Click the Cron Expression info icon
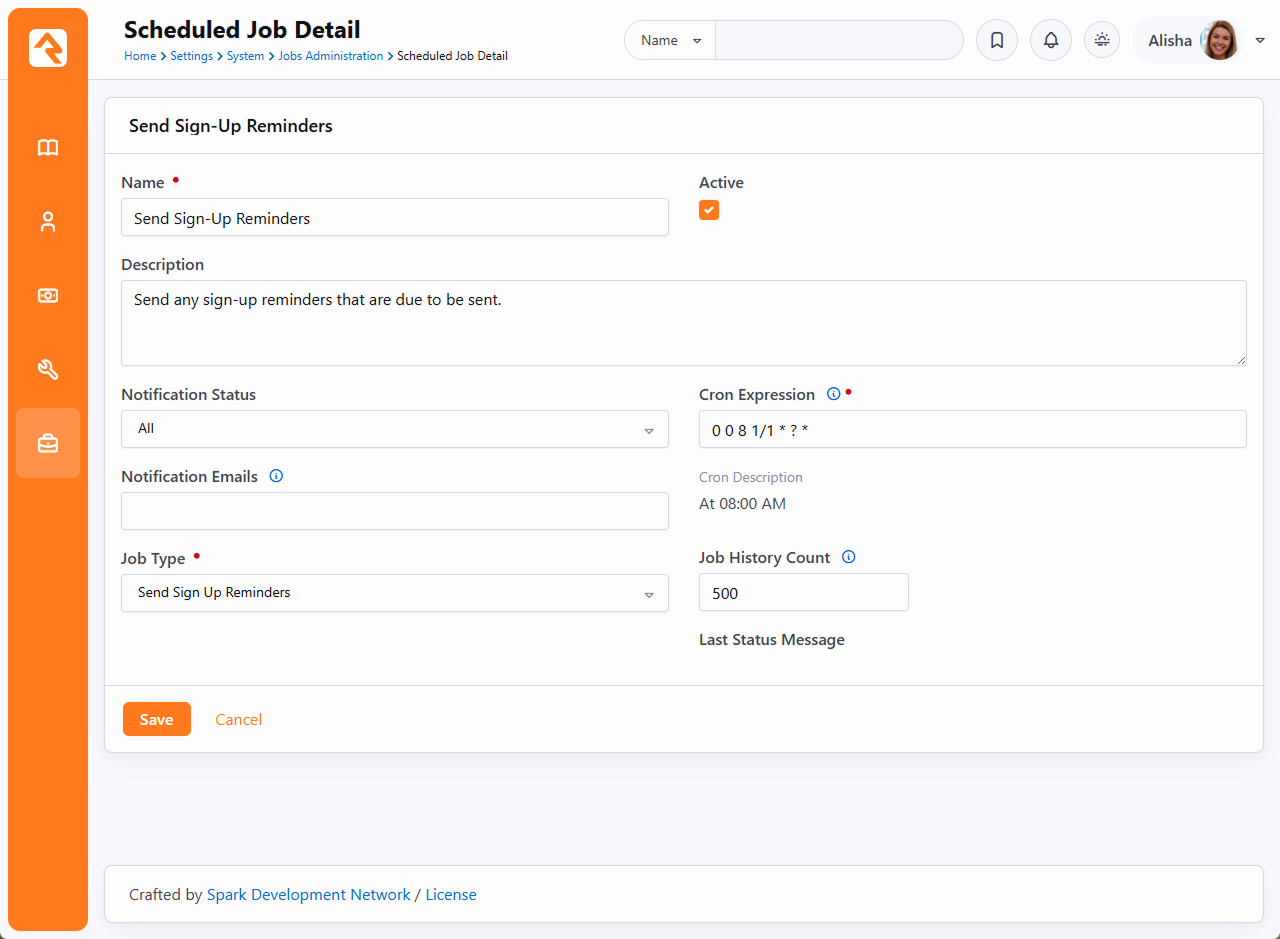Image resolution: width=1280 pixels, height=939 pixels. 833,394
